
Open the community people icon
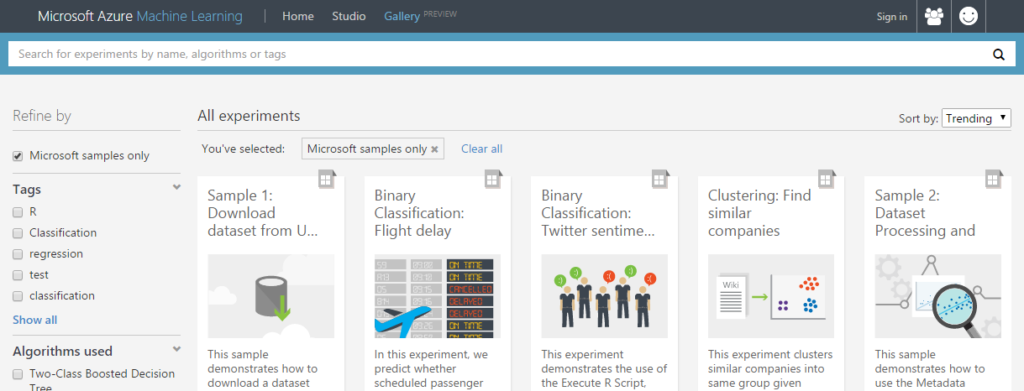(x=934, y=17)
